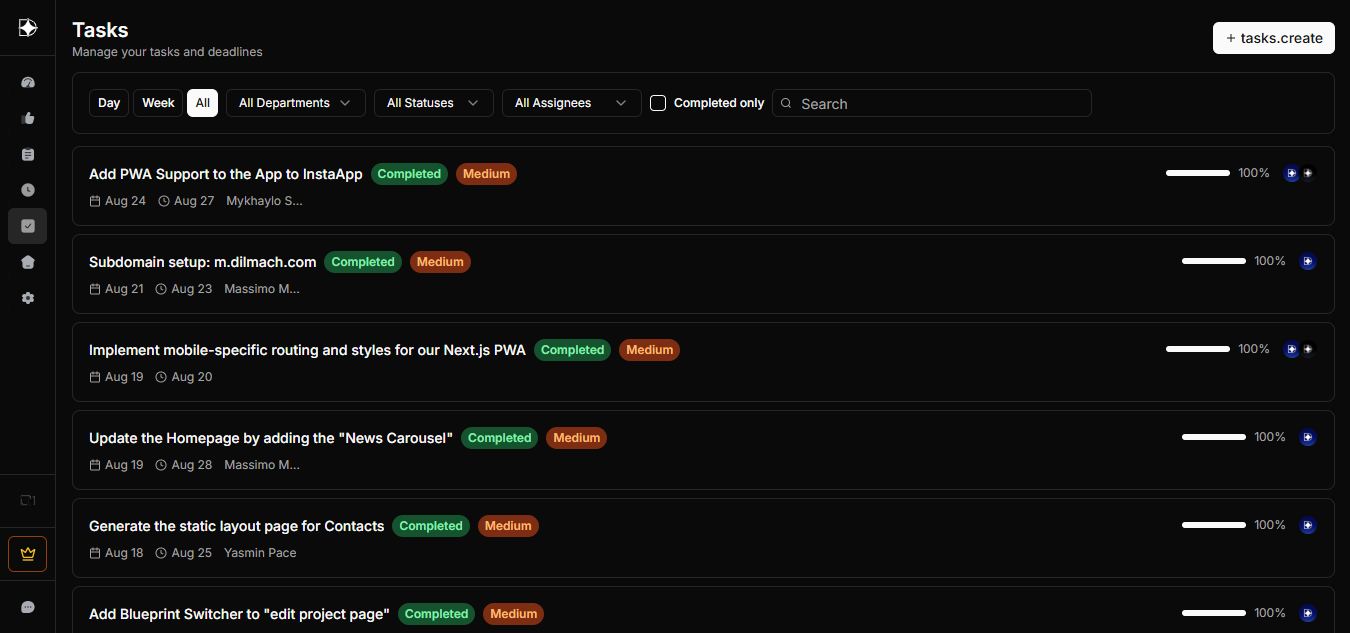Click Completed badge on News Carousel task

point(499,438)
